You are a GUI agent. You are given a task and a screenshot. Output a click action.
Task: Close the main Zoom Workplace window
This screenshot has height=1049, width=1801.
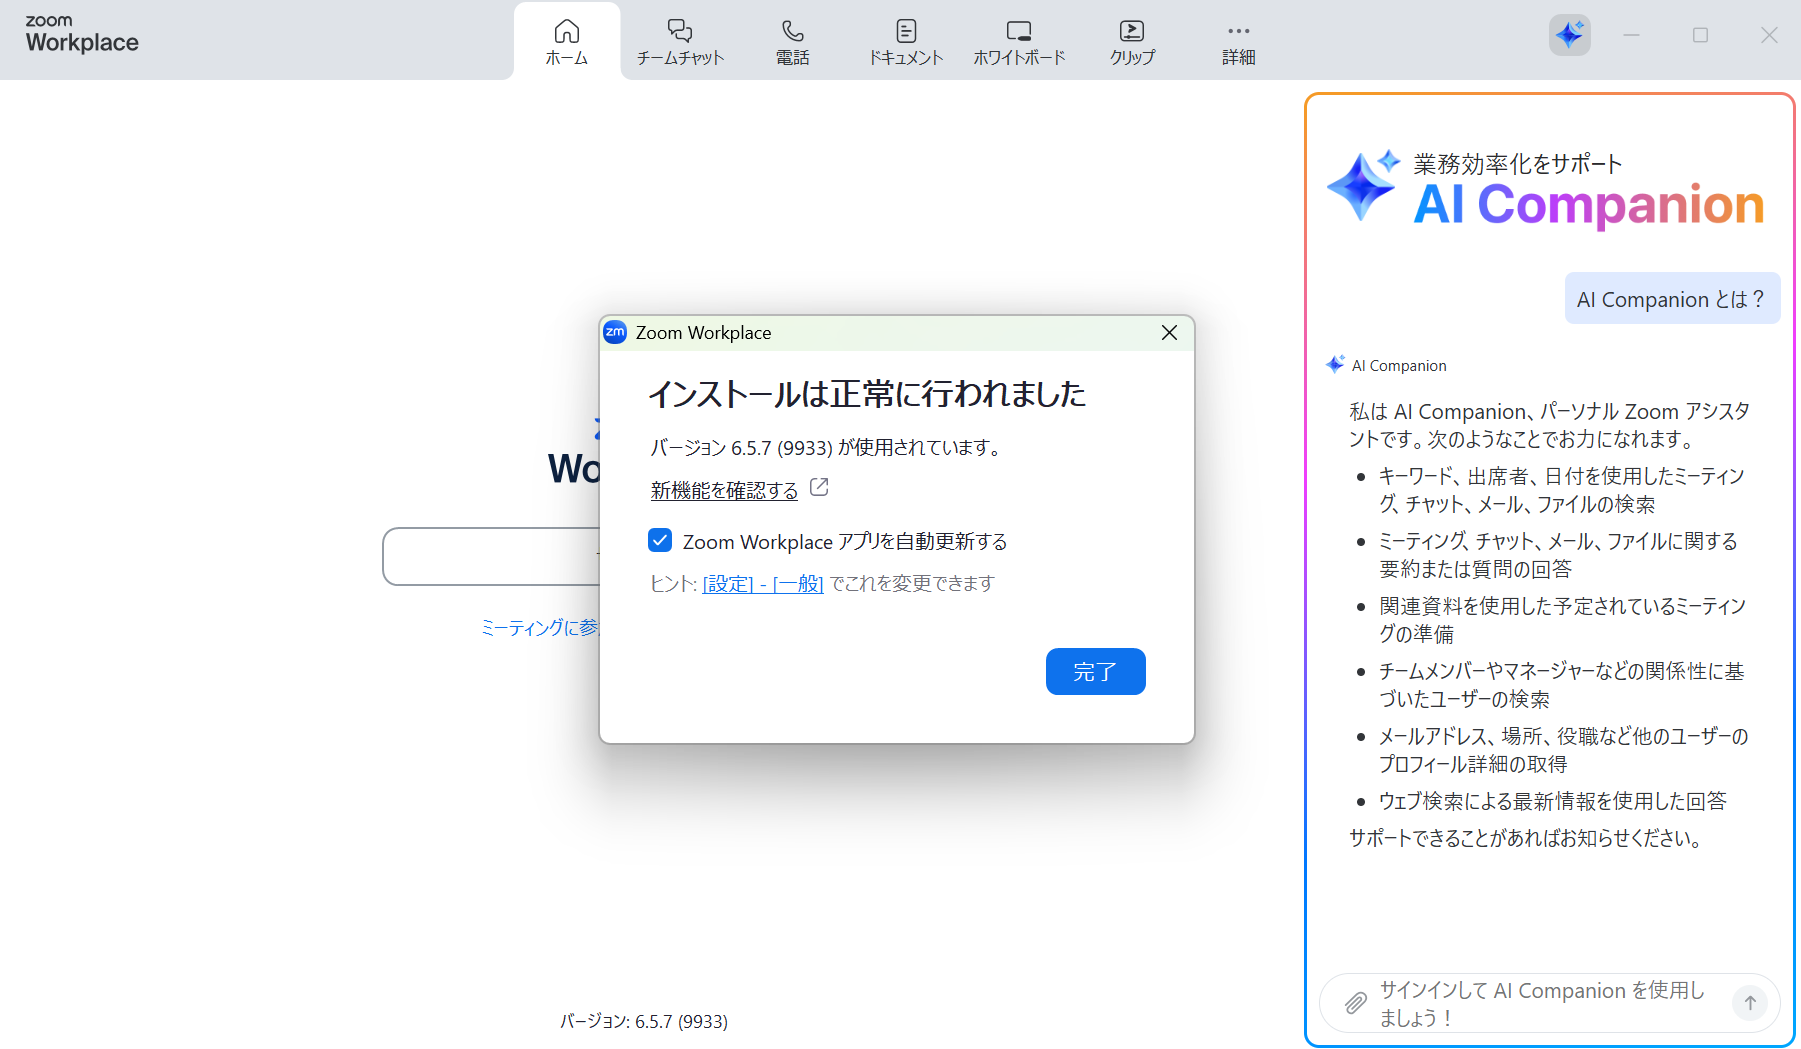(1769, 35)
